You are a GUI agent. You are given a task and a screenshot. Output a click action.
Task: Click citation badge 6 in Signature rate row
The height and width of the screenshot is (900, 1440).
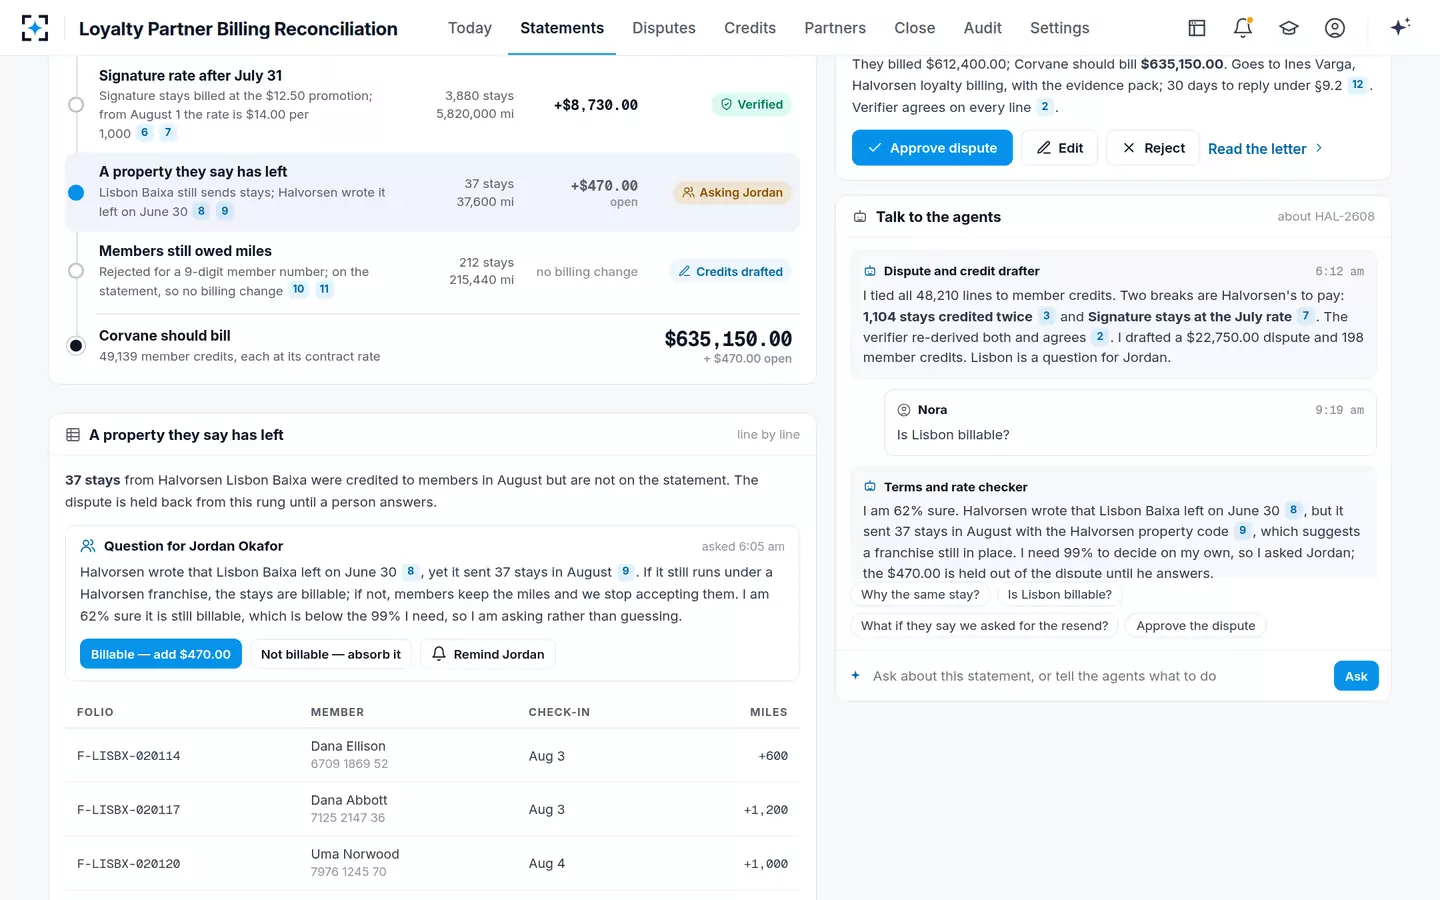pos(144,132)
